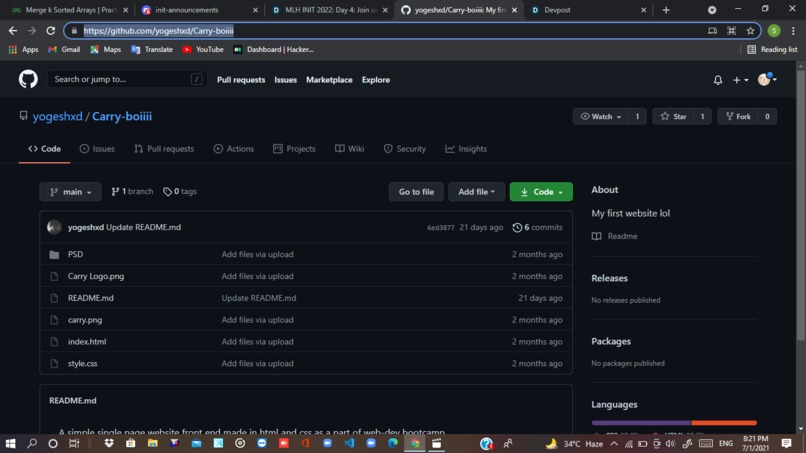Image resolution: width=806 pixels, height=453 pixels.
Task: Switch to the Projects tab
Action: (295, 149)
